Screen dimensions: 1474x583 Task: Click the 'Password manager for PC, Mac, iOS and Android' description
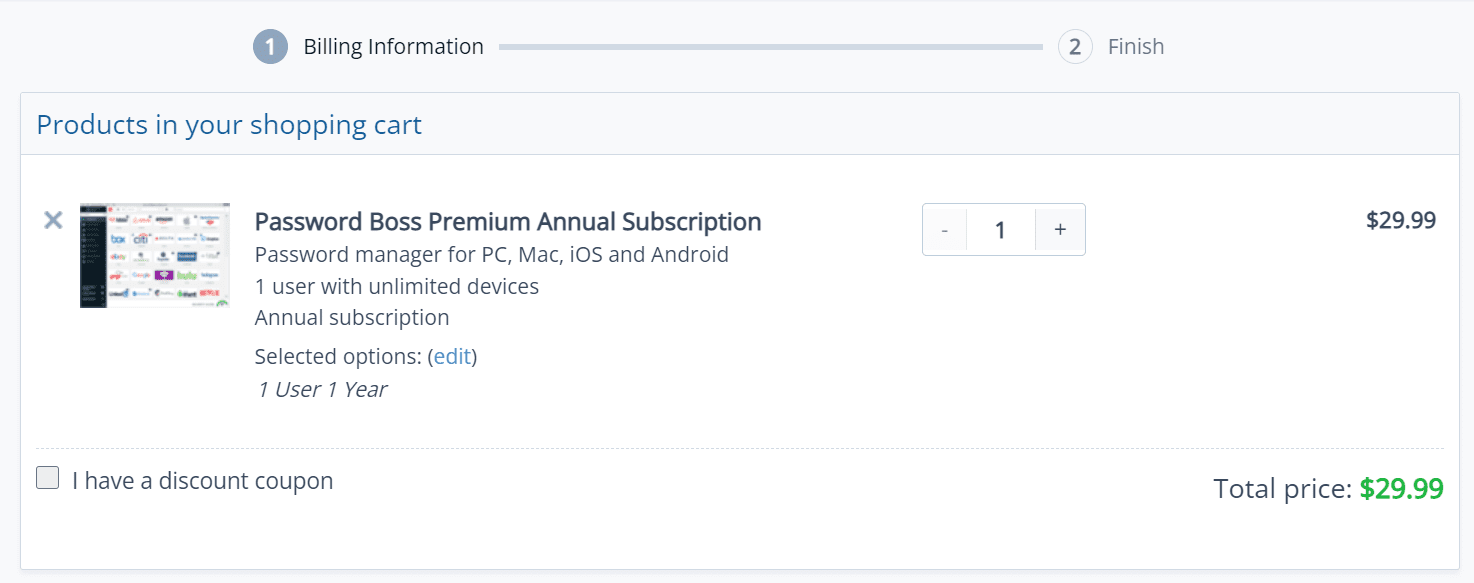[x=492, y=254]
